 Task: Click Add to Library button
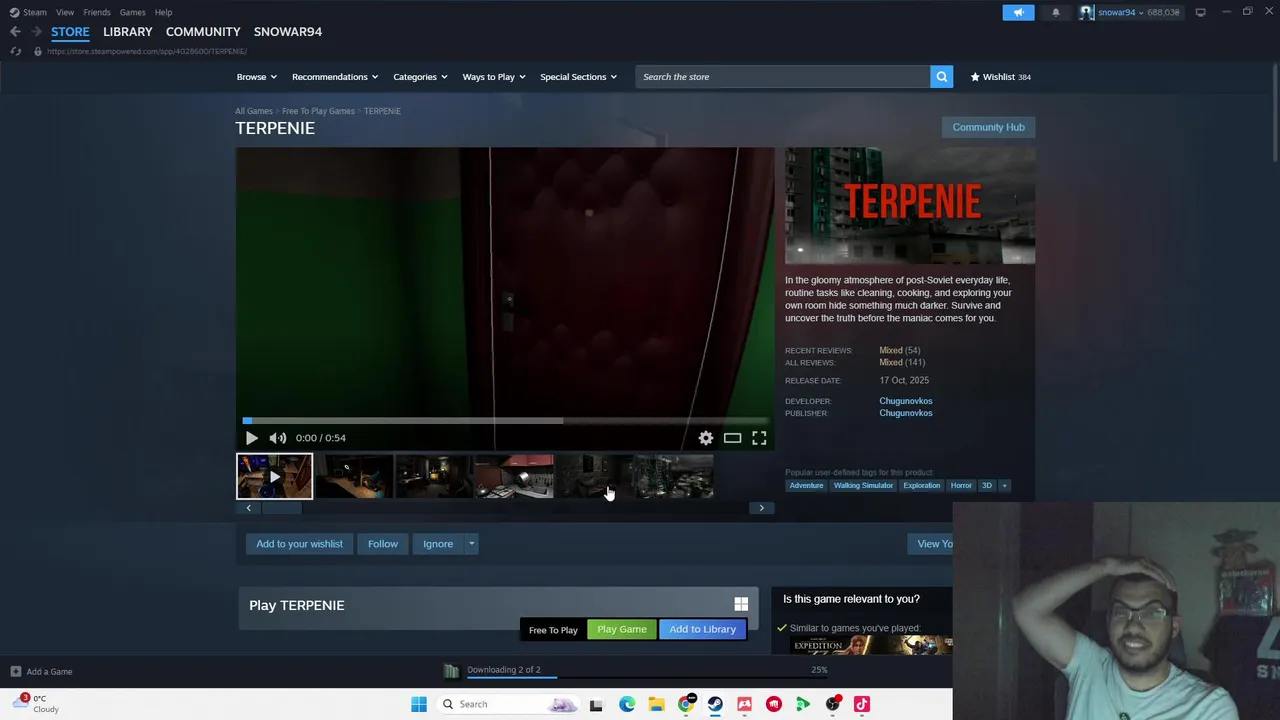pyautogui.click(x=702, y=629)
